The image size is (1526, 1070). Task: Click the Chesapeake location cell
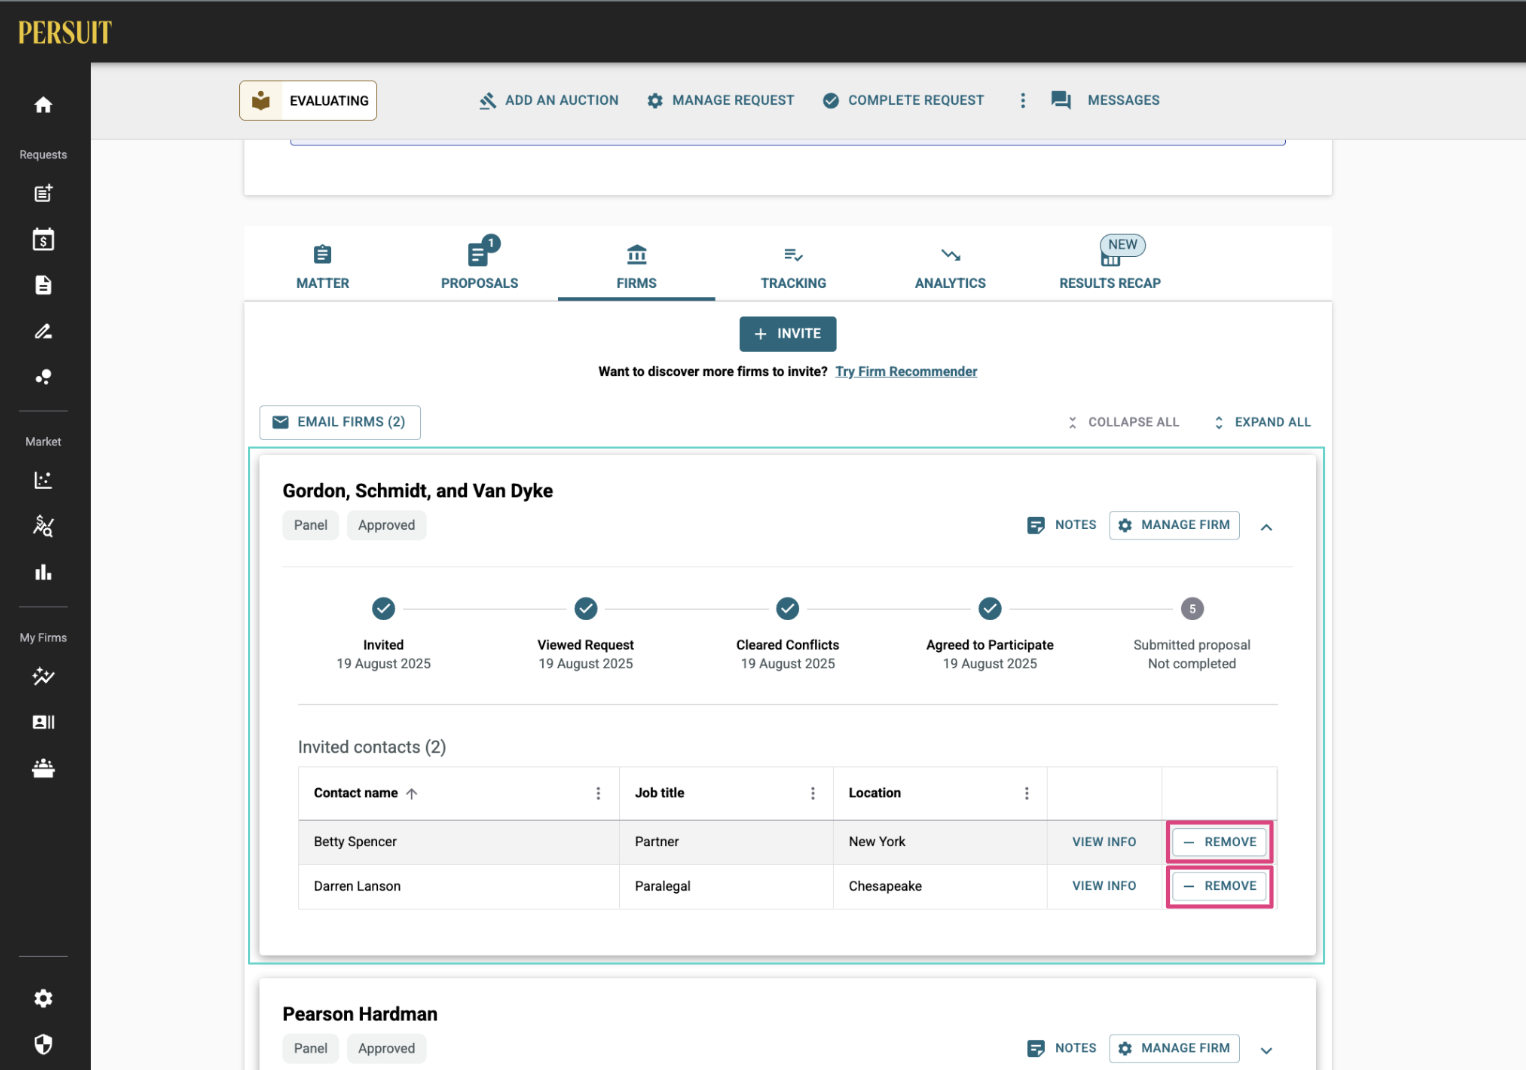[940, 886]
